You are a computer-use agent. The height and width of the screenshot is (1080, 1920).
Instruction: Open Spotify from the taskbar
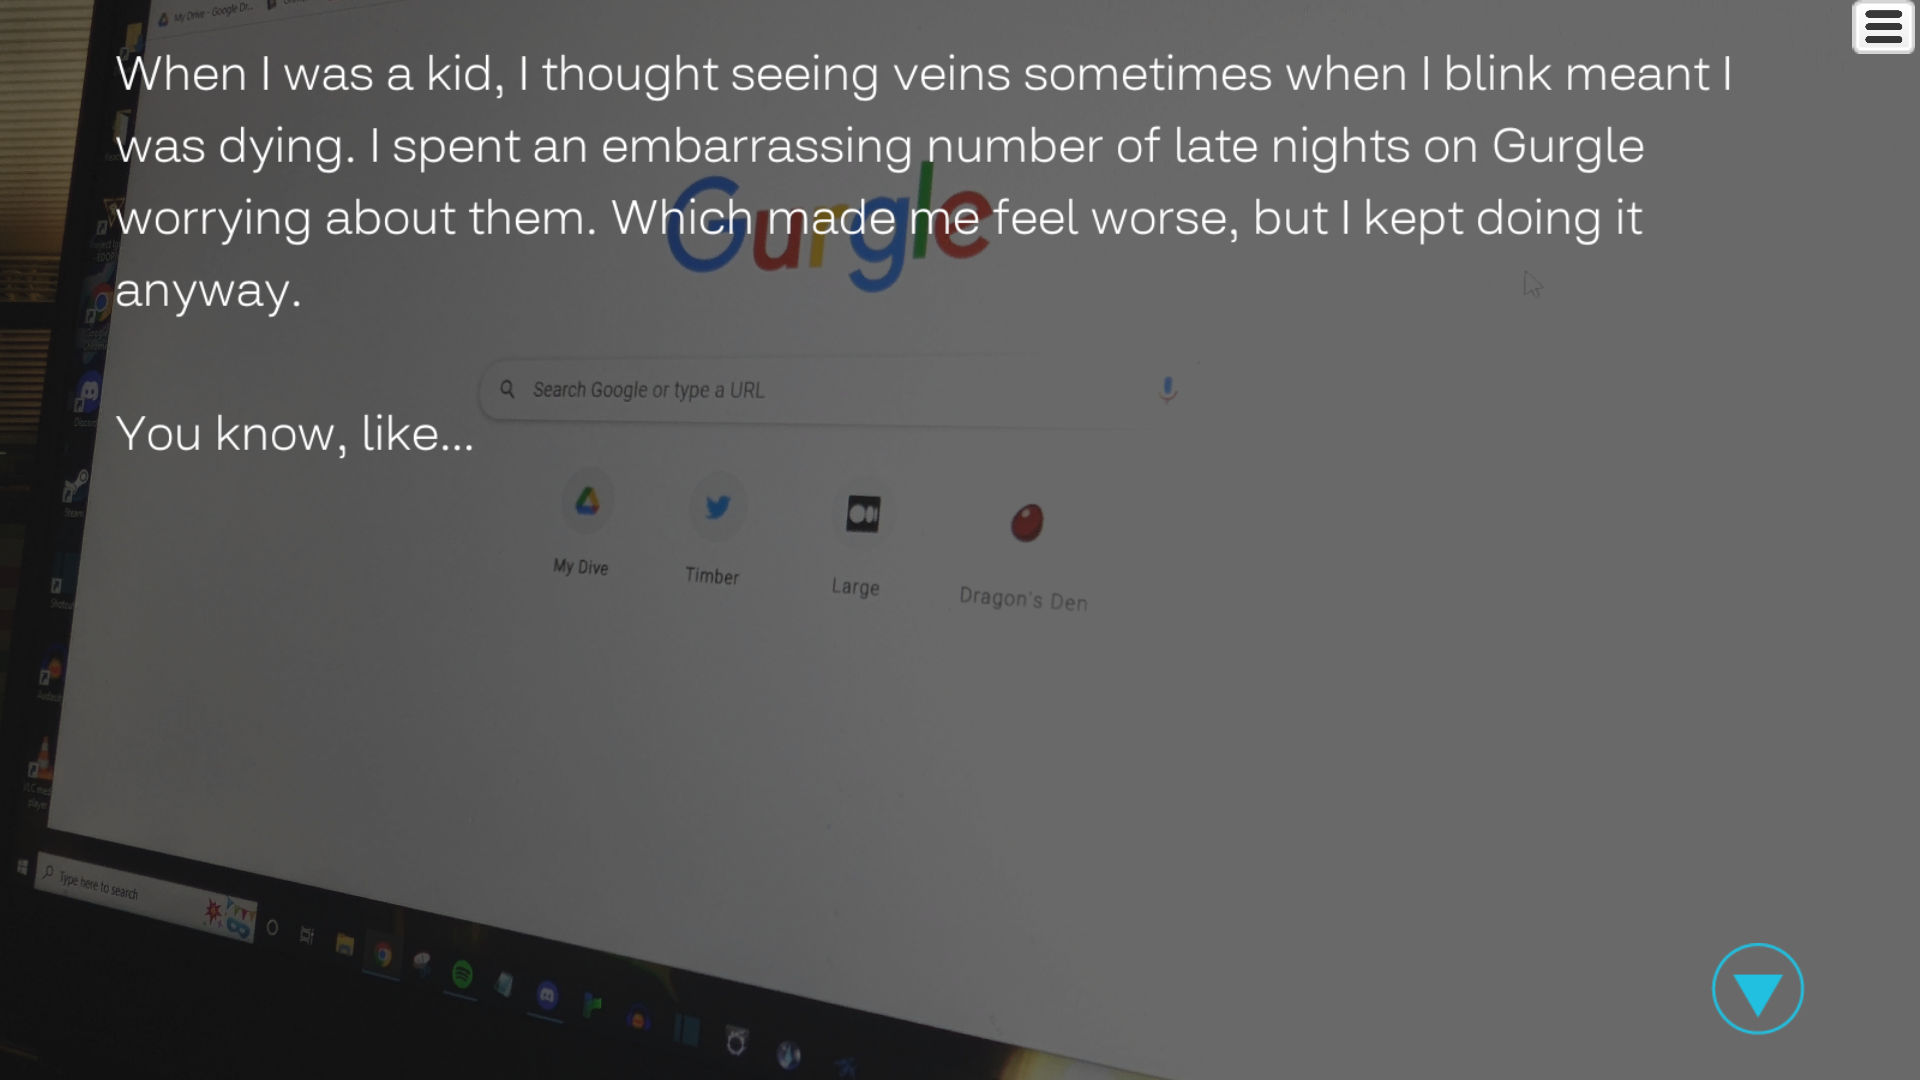click(x=462, y=974)
